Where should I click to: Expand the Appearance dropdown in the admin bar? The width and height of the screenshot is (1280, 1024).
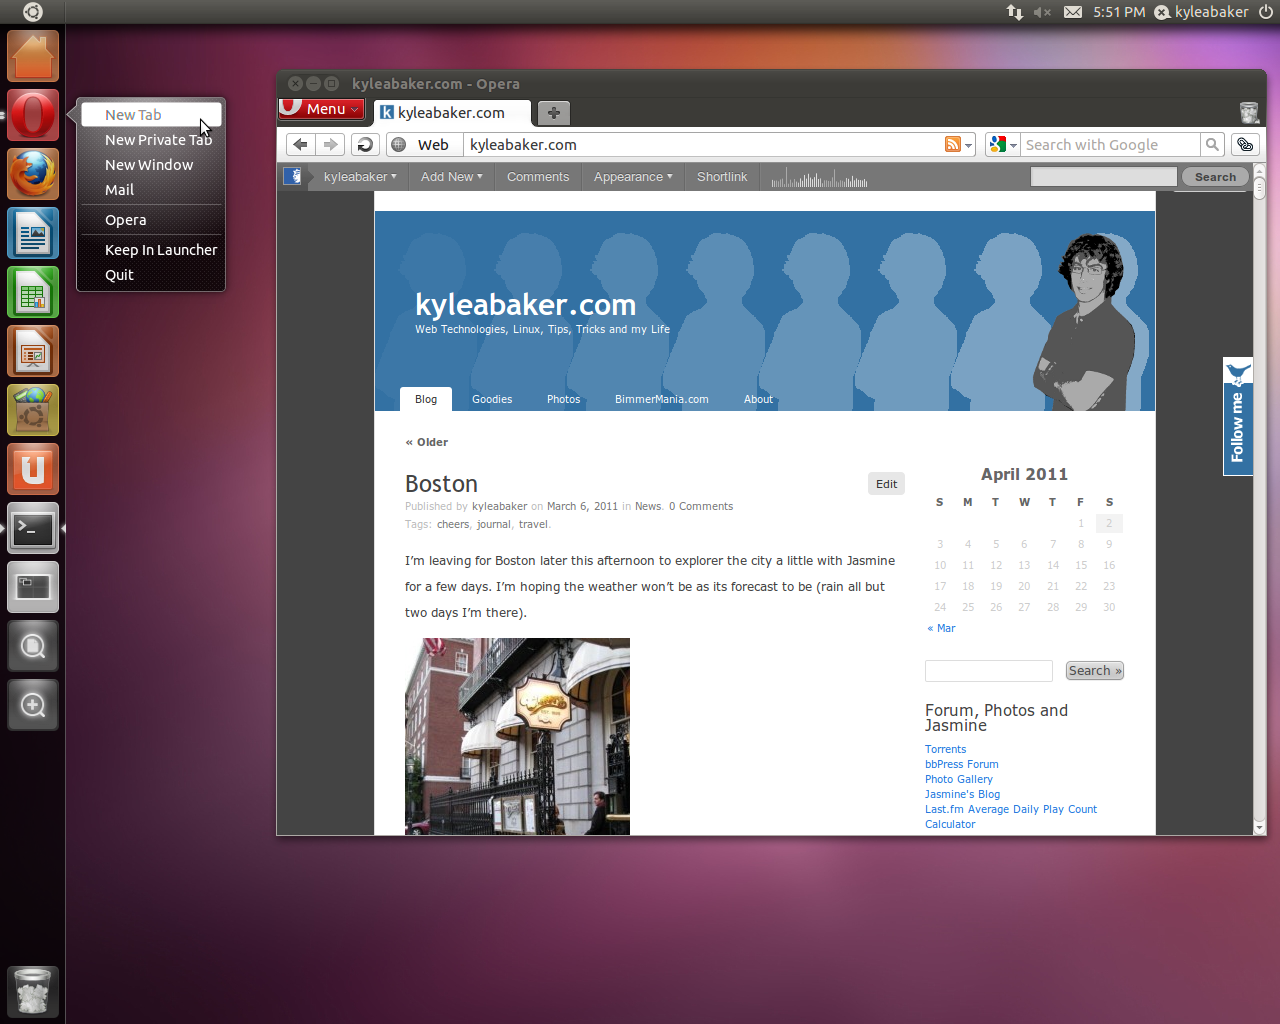[632, 176]
